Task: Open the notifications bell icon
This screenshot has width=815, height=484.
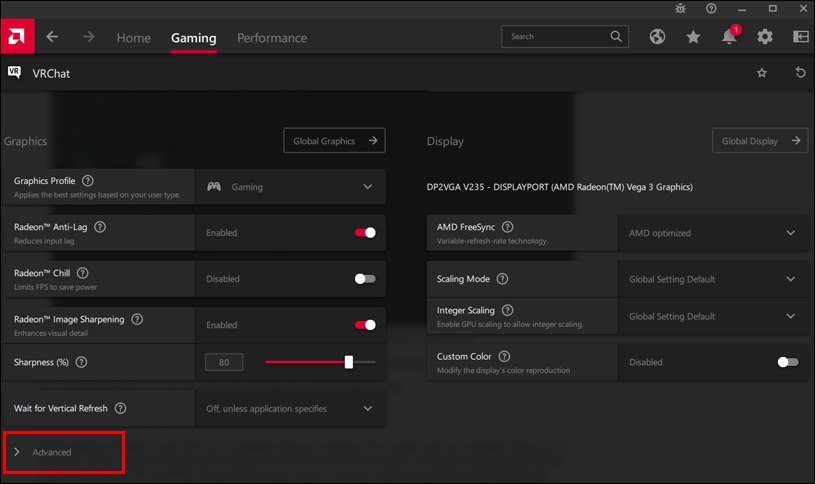Action: tap(729, 37)
